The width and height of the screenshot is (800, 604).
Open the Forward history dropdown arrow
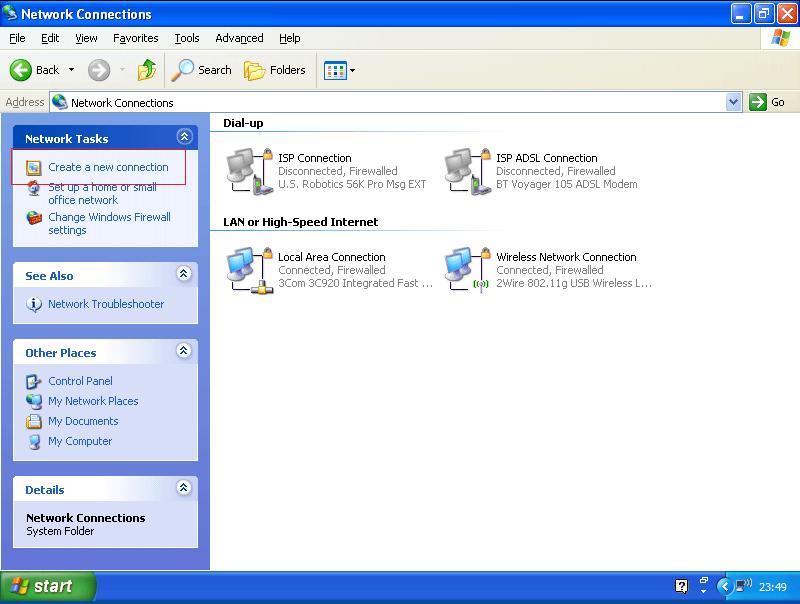[x=122, y=70]
